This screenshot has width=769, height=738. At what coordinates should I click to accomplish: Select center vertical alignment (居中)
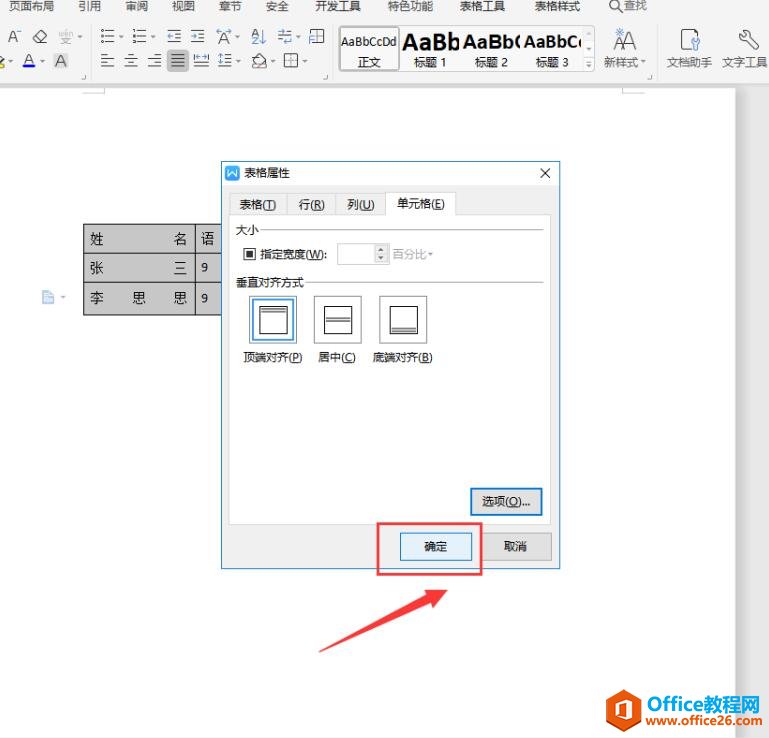tap(338, 320)
